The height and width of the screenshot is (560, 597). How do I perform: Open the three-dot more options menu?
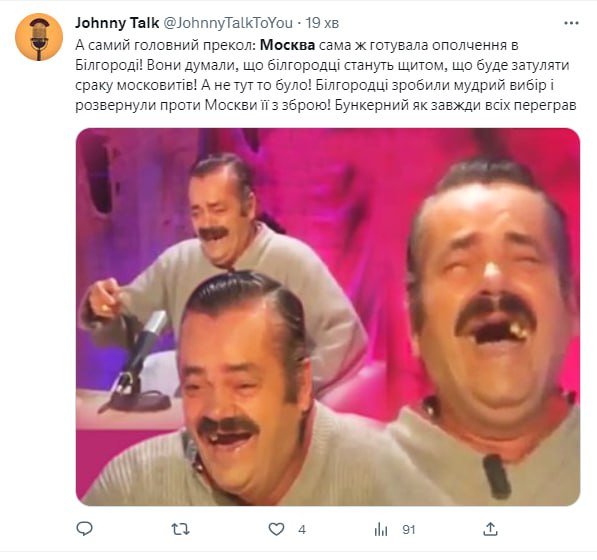pyautogui.click(x=571, y=23)
